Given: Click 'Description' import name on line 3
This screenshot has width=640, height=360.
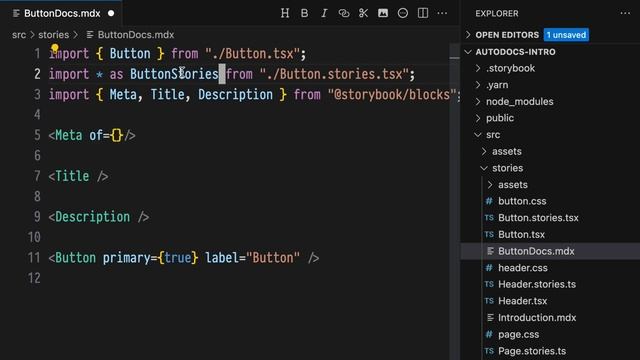Looking at the screenshot, I should point(236,94).
